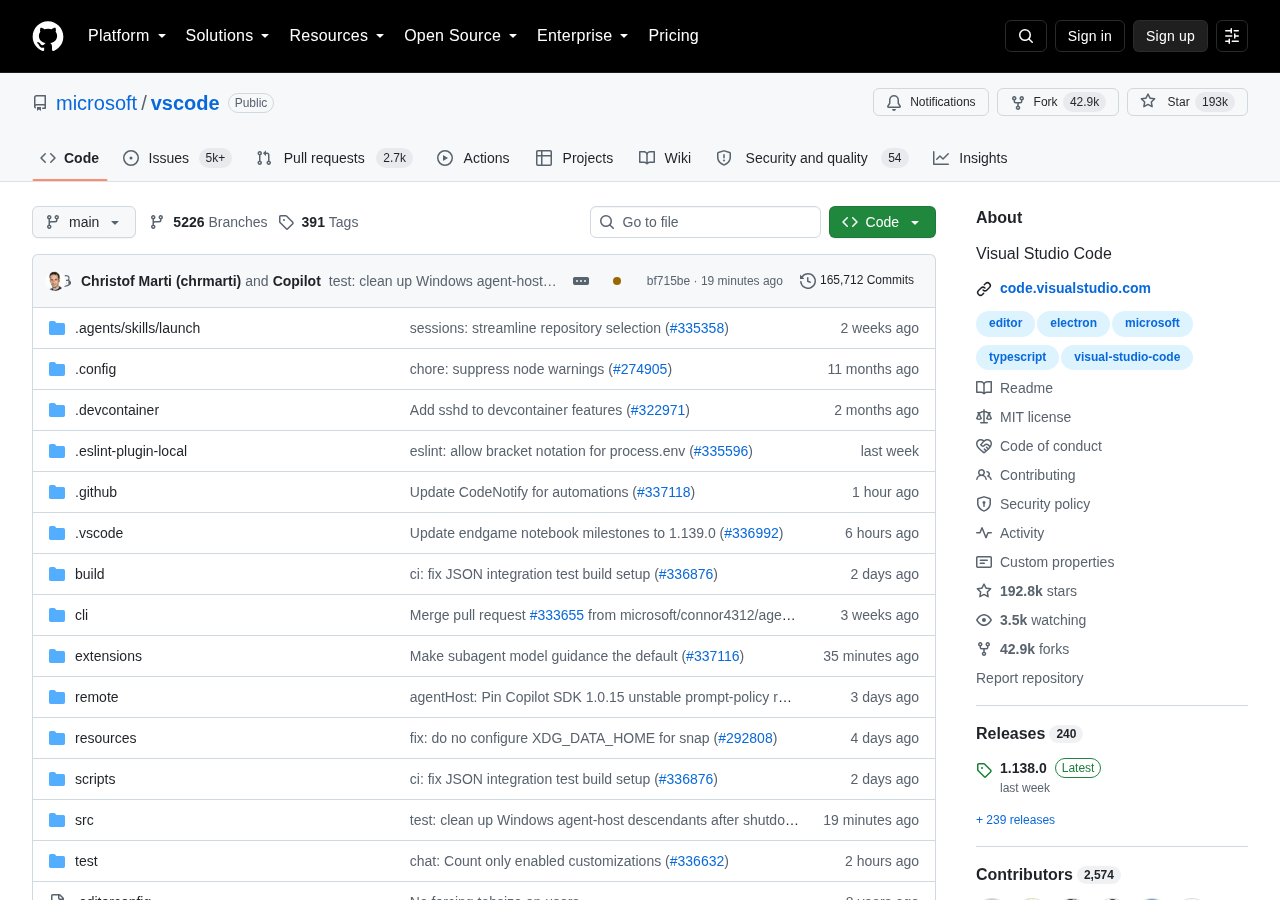Switch to the Issues tab

pos(177,158)
